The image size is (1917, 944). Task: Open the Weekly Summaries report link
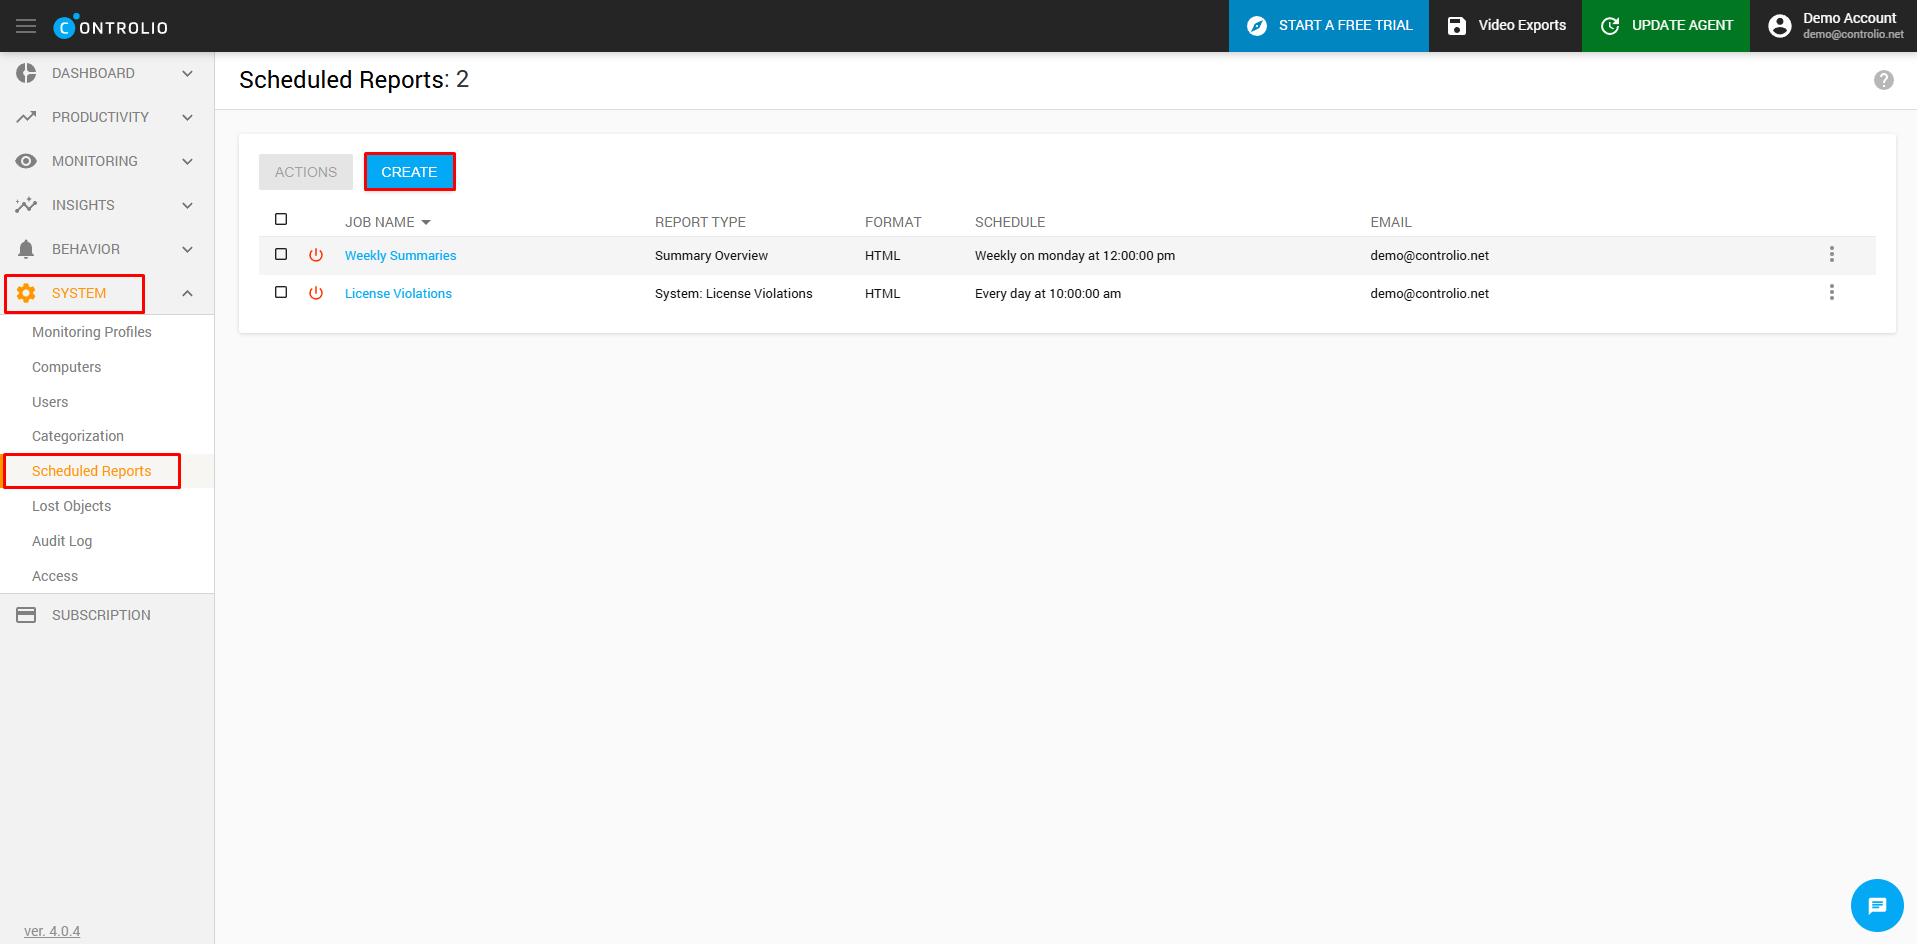(x=400, y=256)
